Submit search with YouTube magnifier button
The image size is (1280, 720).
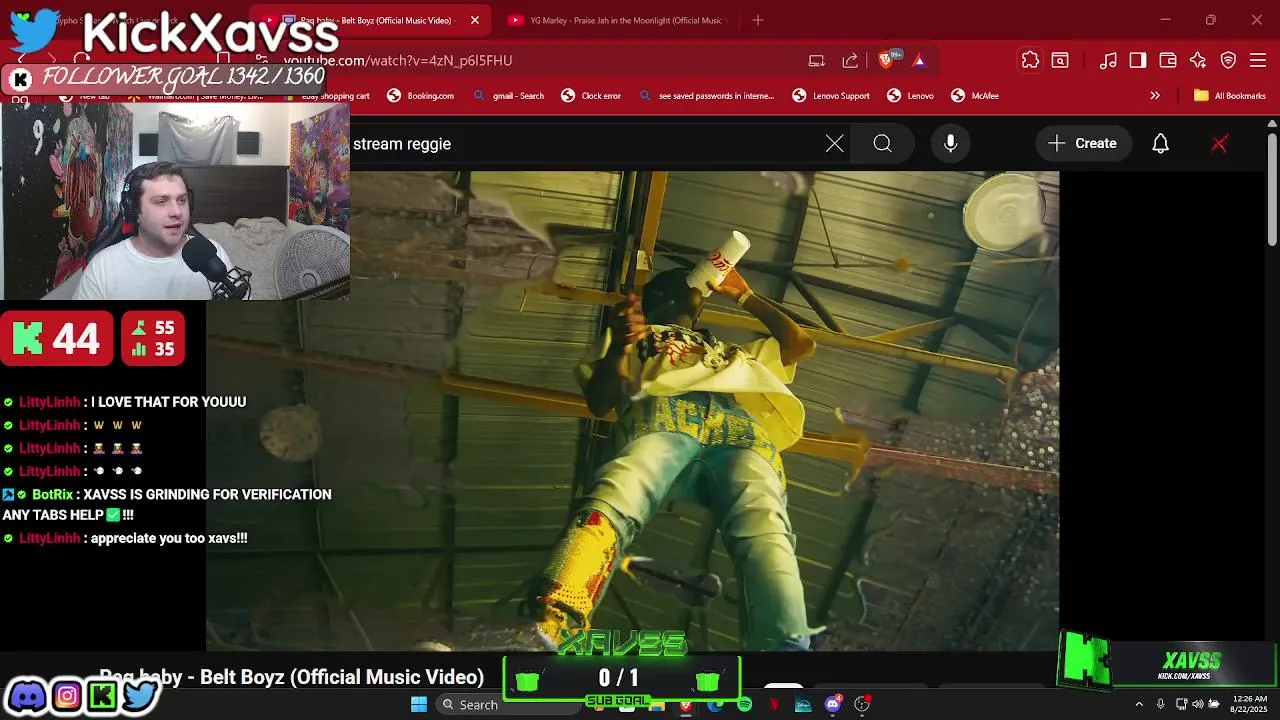pyautogui.click(x=882, y=144)
